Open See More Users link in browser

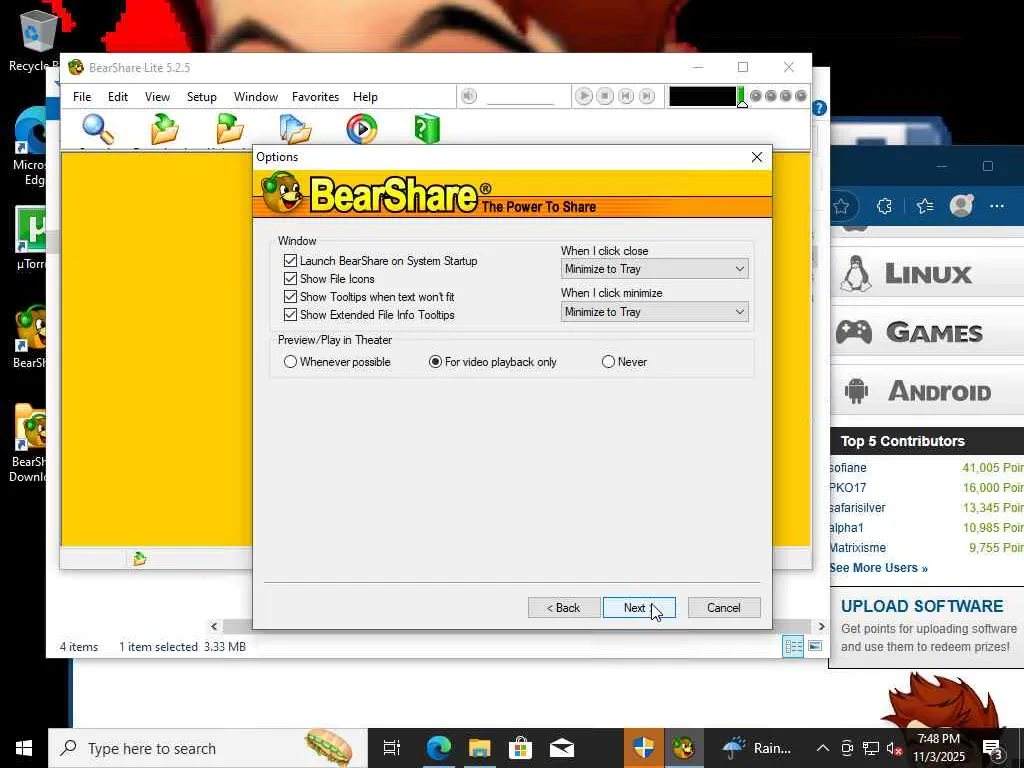pyautogui.click(x=878, y=568)
